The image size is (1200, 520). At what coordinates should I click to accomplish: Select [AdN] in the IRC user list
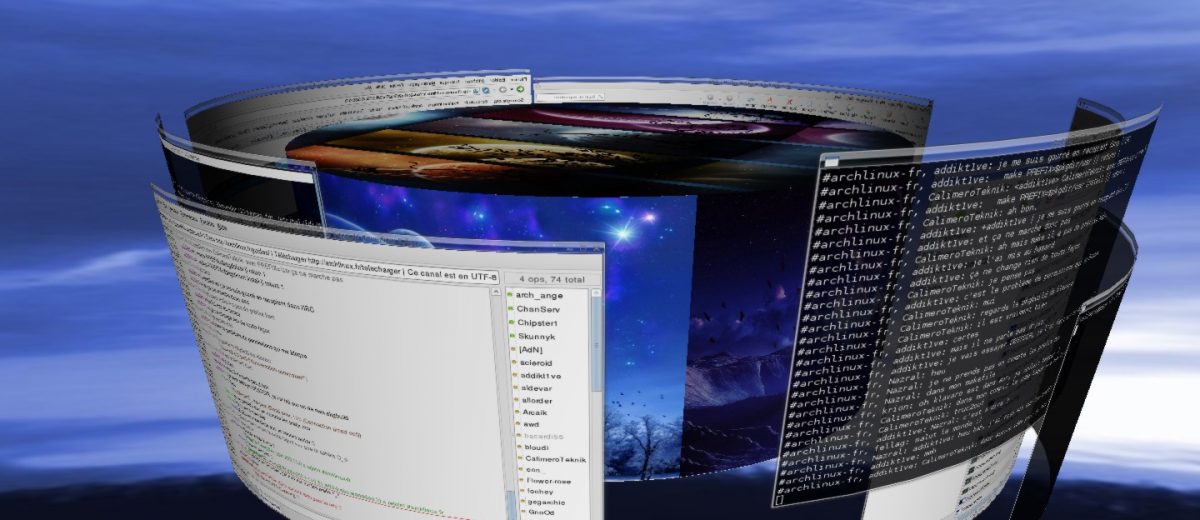530,351
